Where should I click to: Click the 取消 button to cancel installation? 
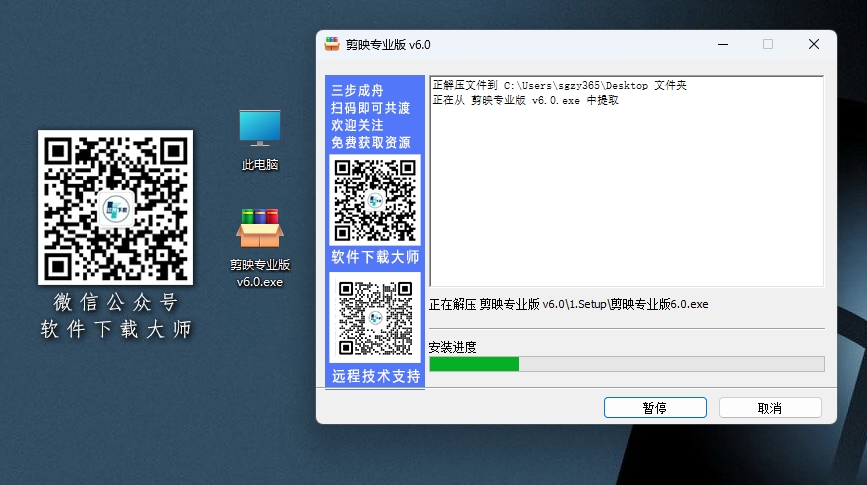point(770,408)
